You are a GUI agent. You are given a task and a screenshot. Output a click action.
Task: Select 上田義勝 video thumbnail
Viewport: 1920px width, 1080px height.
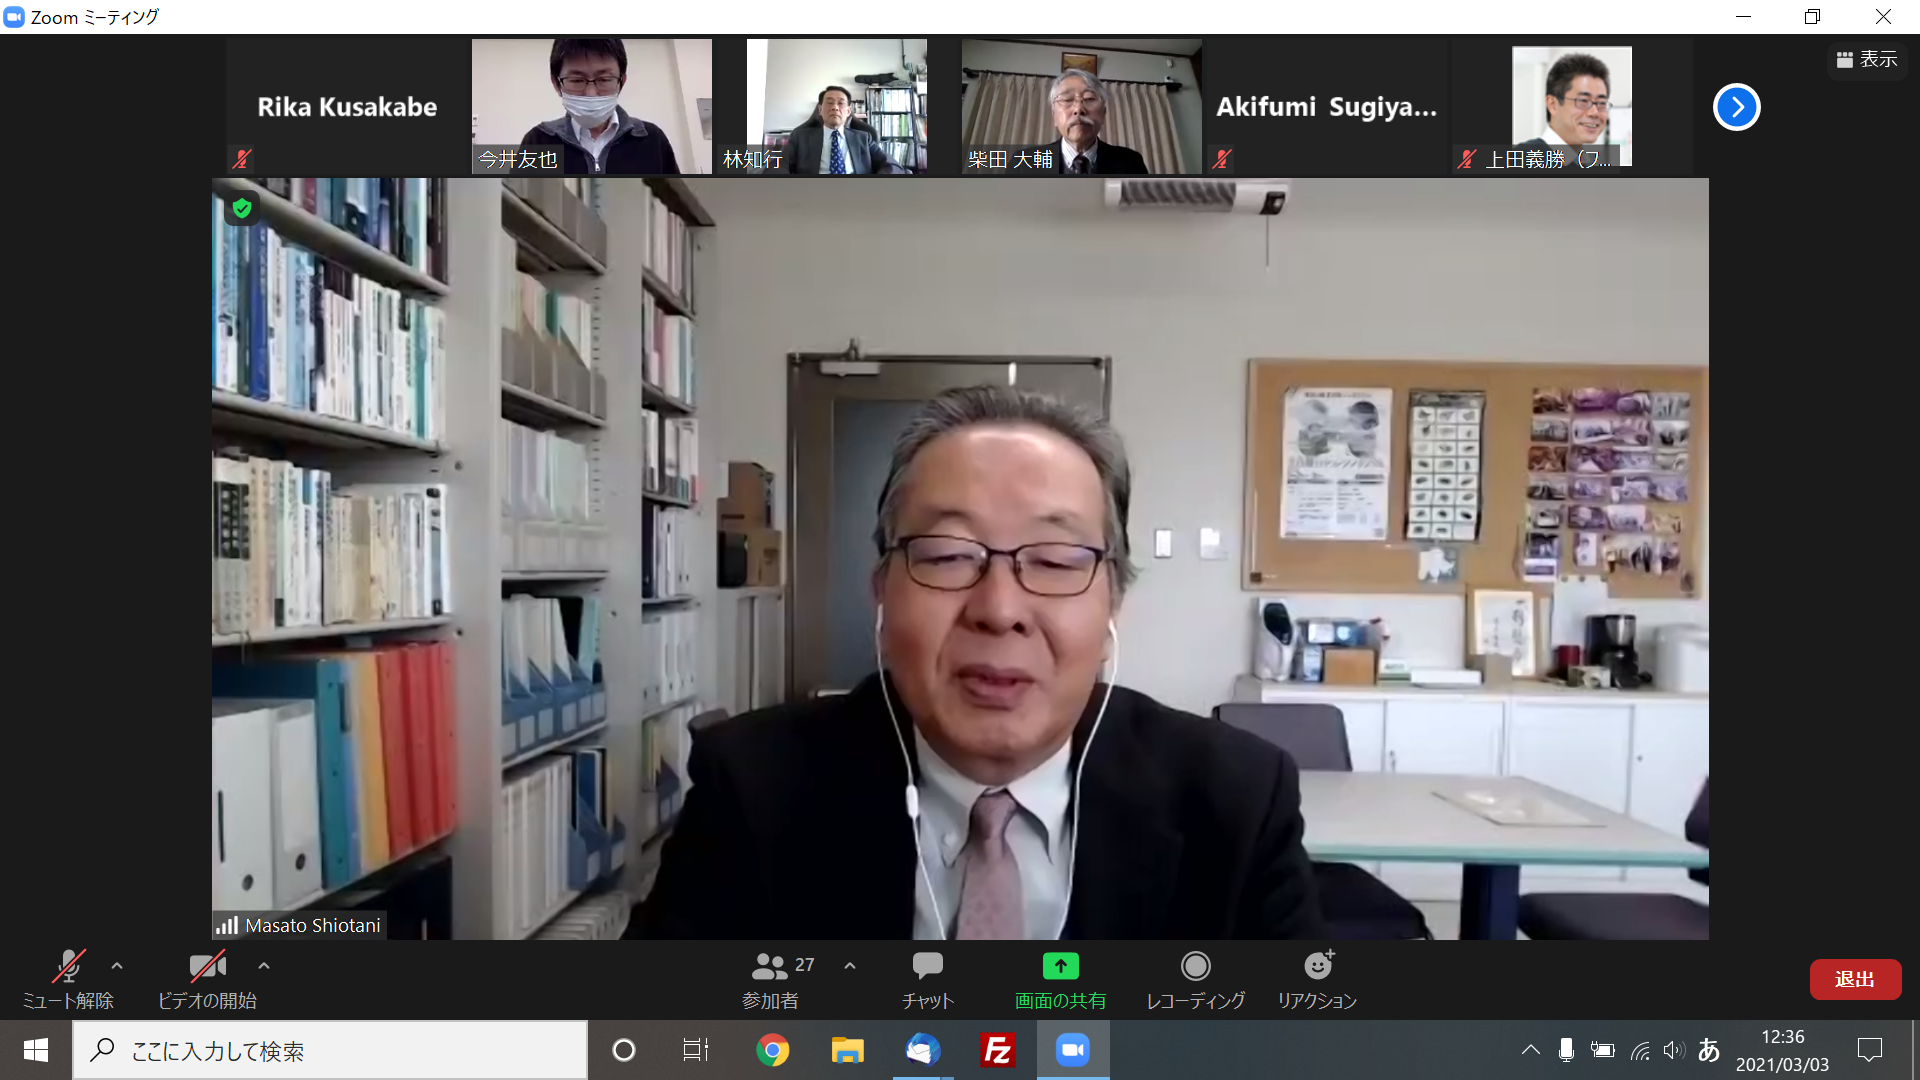(1571, 106)
